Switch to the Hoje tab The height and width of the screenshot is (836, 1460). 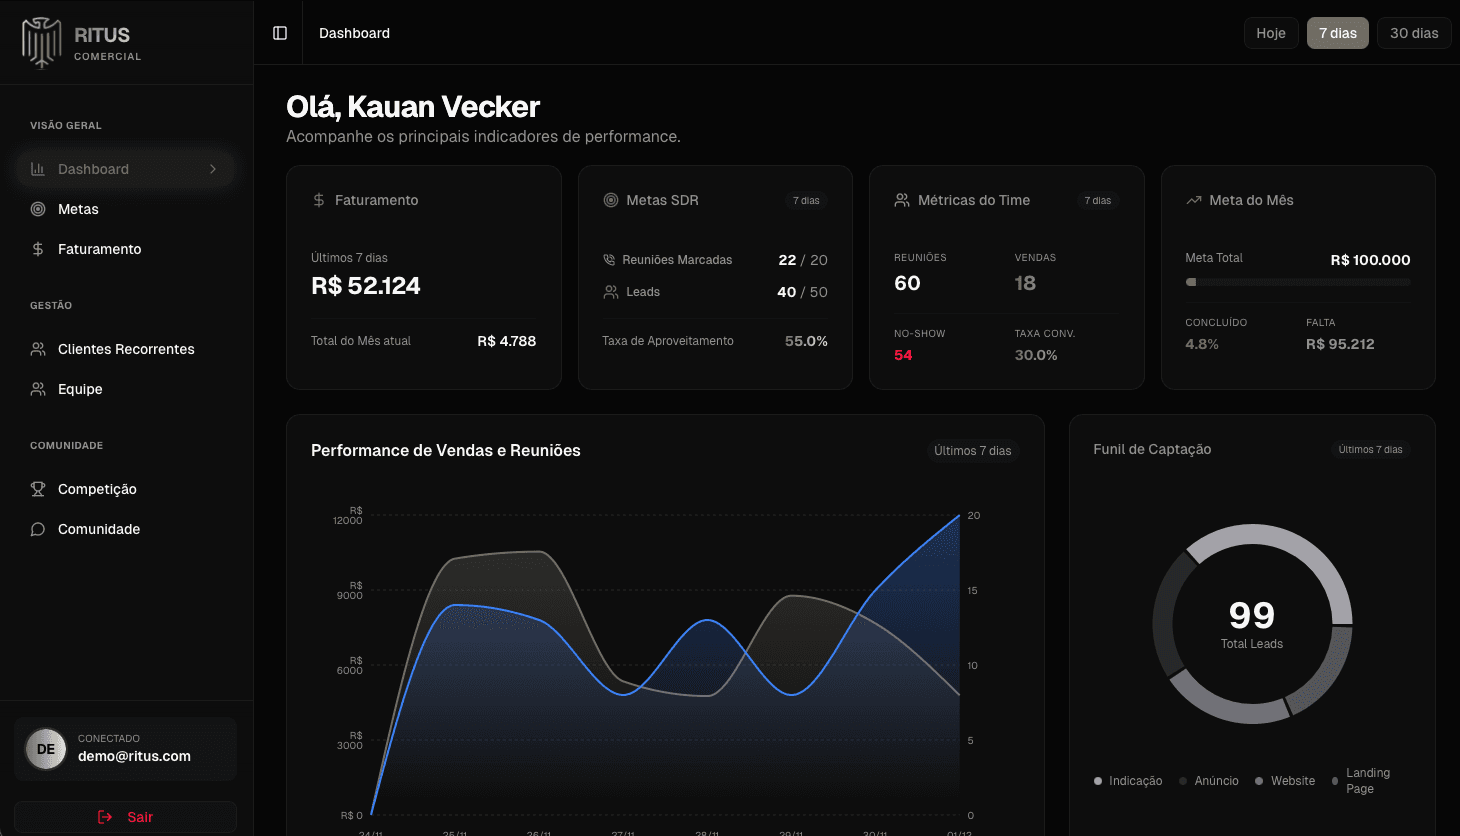click(x=1270, y=32)
